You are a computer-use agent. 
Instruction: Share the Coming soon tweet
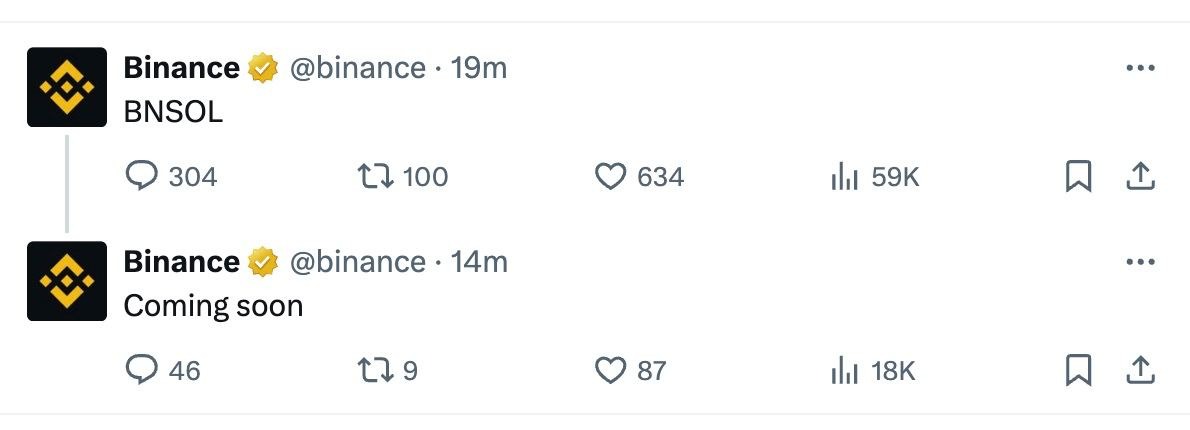(1141, 371)
